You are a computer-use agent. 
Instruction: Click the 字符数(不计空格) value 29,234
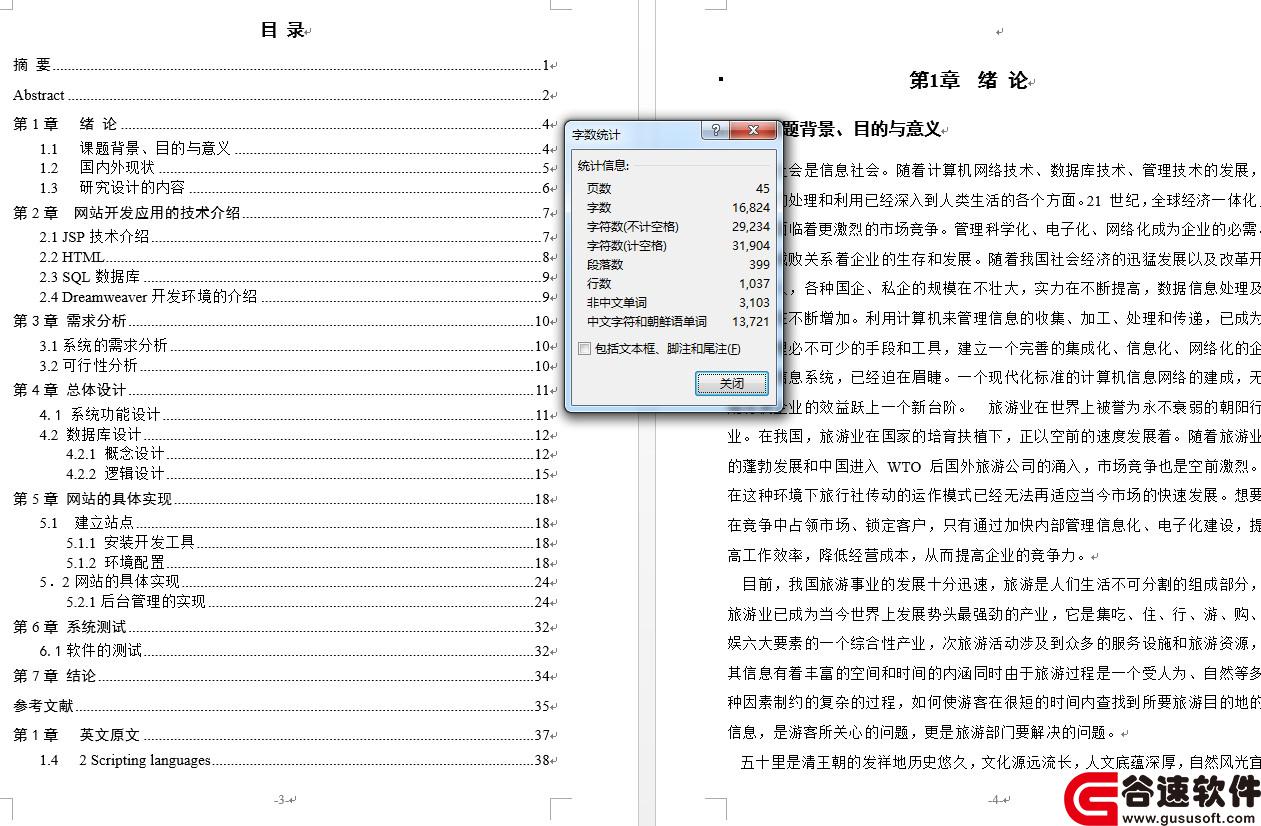tap(751, 226)
